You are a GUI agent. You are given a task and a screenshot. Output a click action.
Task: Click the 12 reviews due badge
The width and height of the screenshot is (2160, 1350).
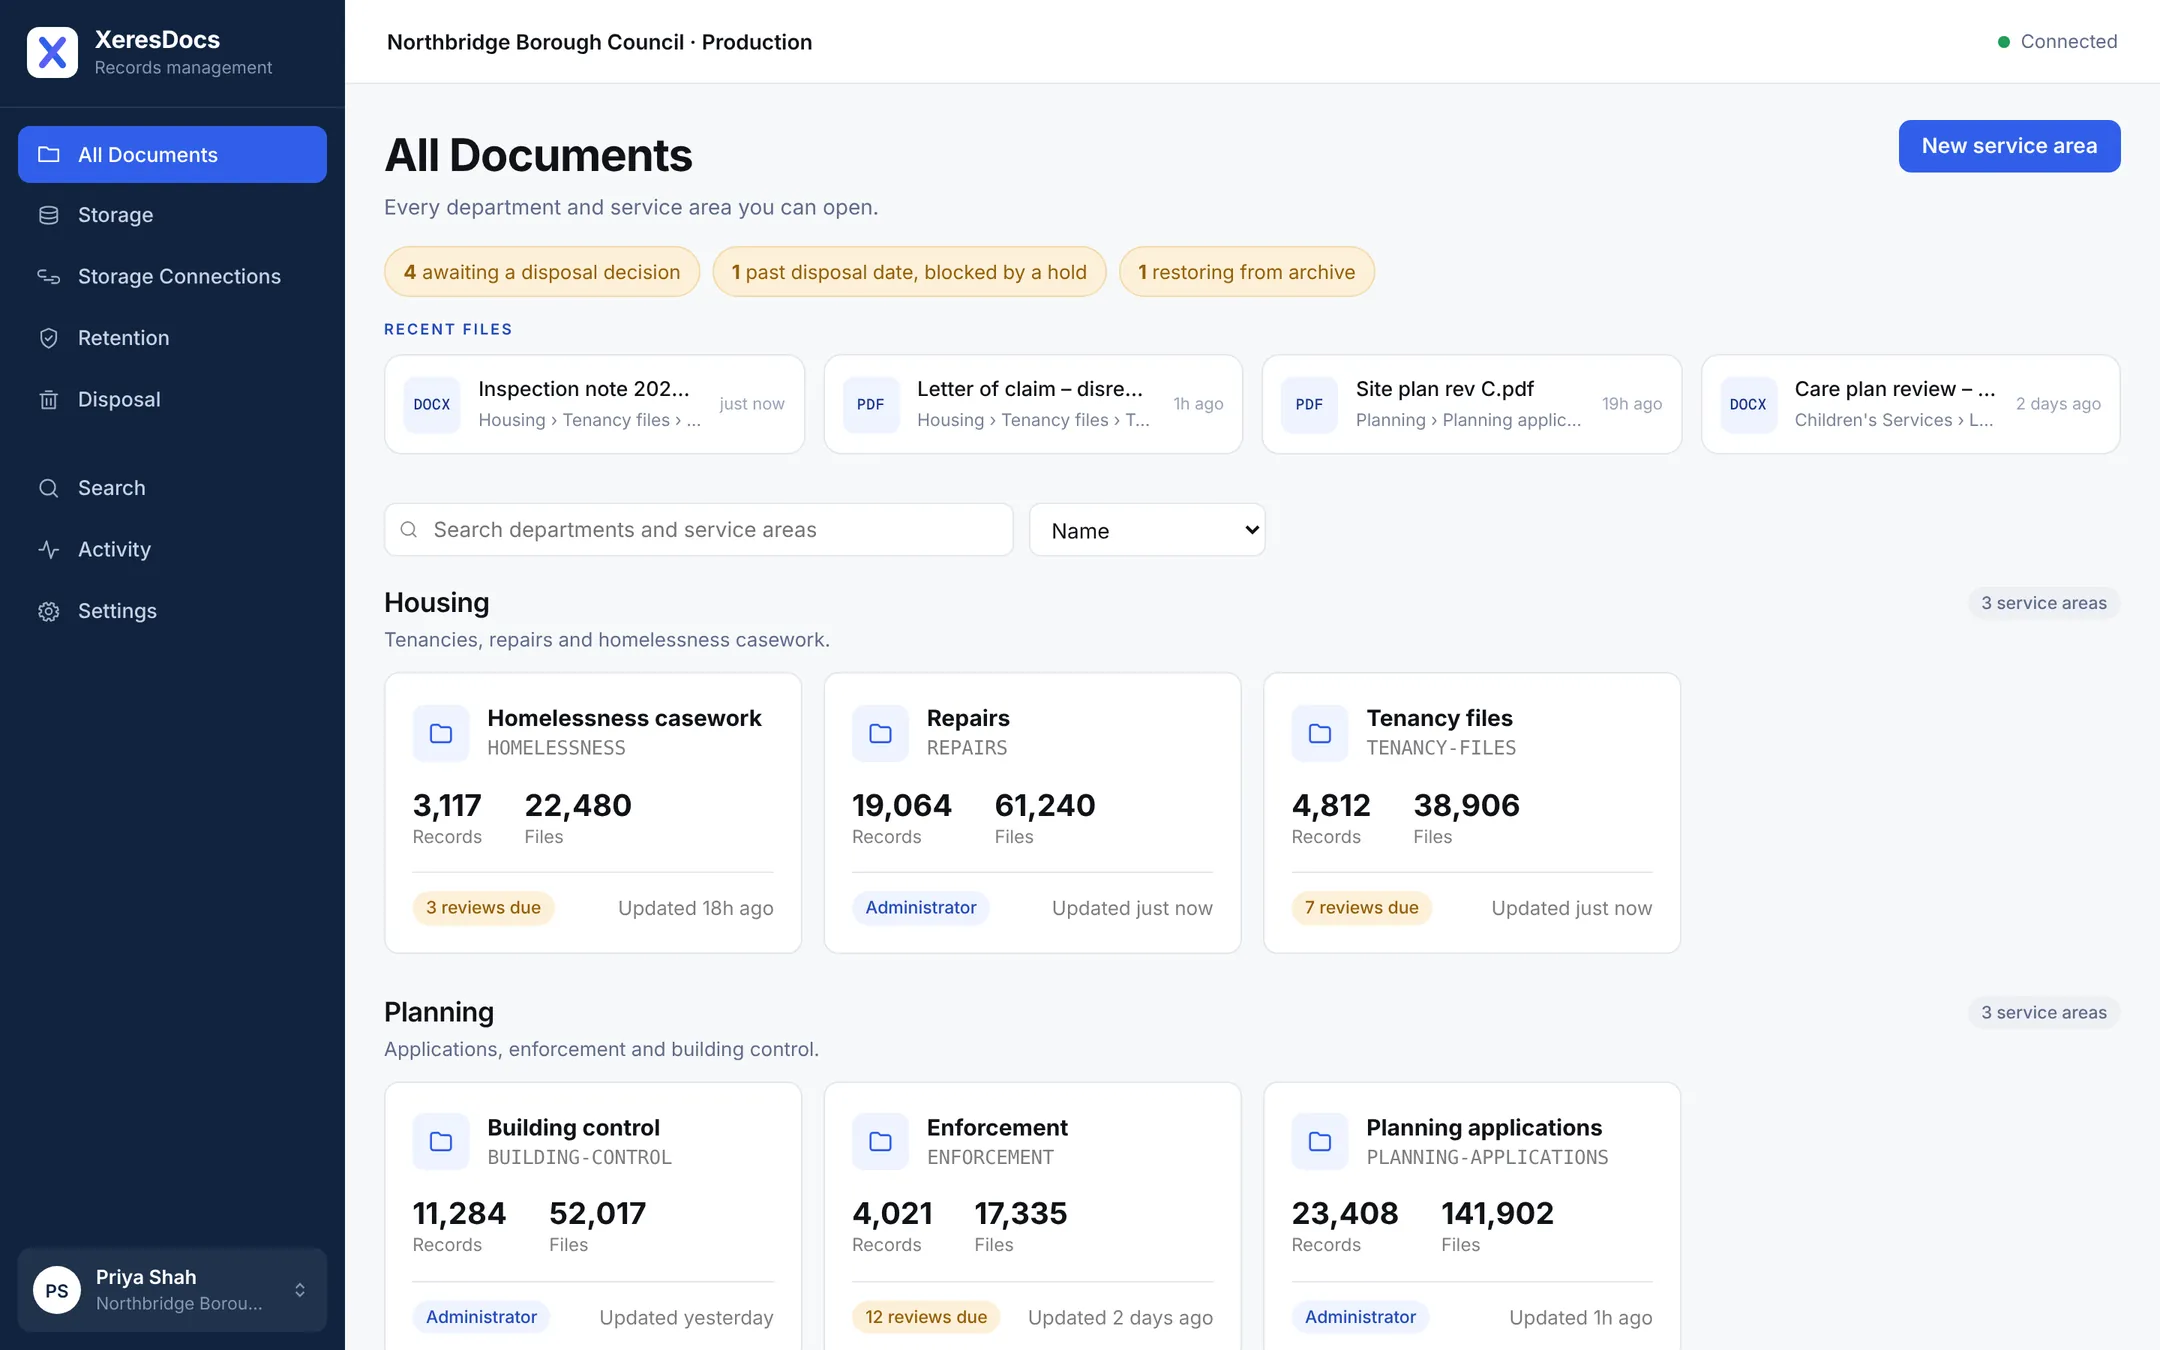click(x=926, y=1317)
